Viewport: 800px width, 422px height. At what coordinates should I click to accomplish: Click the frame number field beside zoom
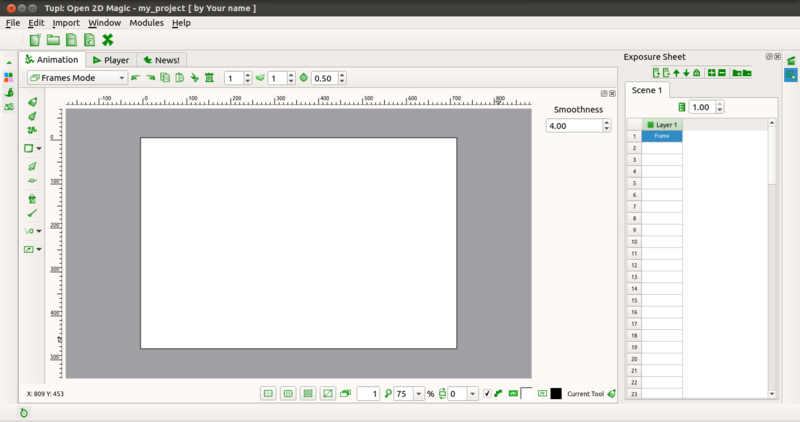coord(368,393)
